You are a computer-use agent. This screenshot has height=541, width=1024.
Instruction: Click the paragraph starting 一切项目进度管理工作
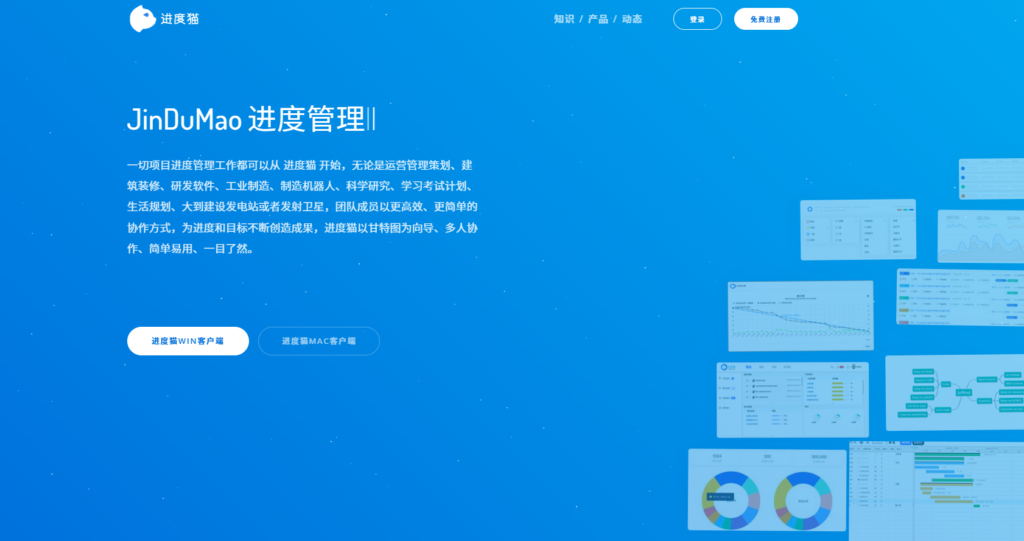click(302, 206)
